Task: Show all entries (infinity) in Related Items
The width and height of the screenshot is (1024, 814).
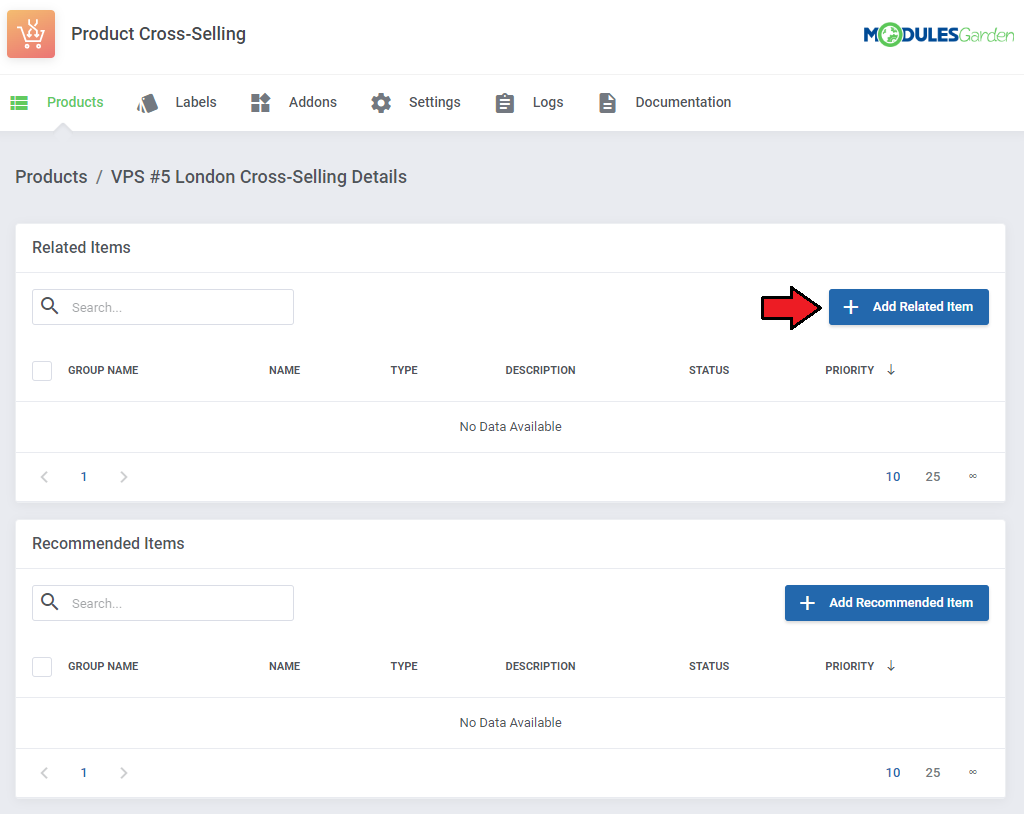Action: click(x=972, y=476)
